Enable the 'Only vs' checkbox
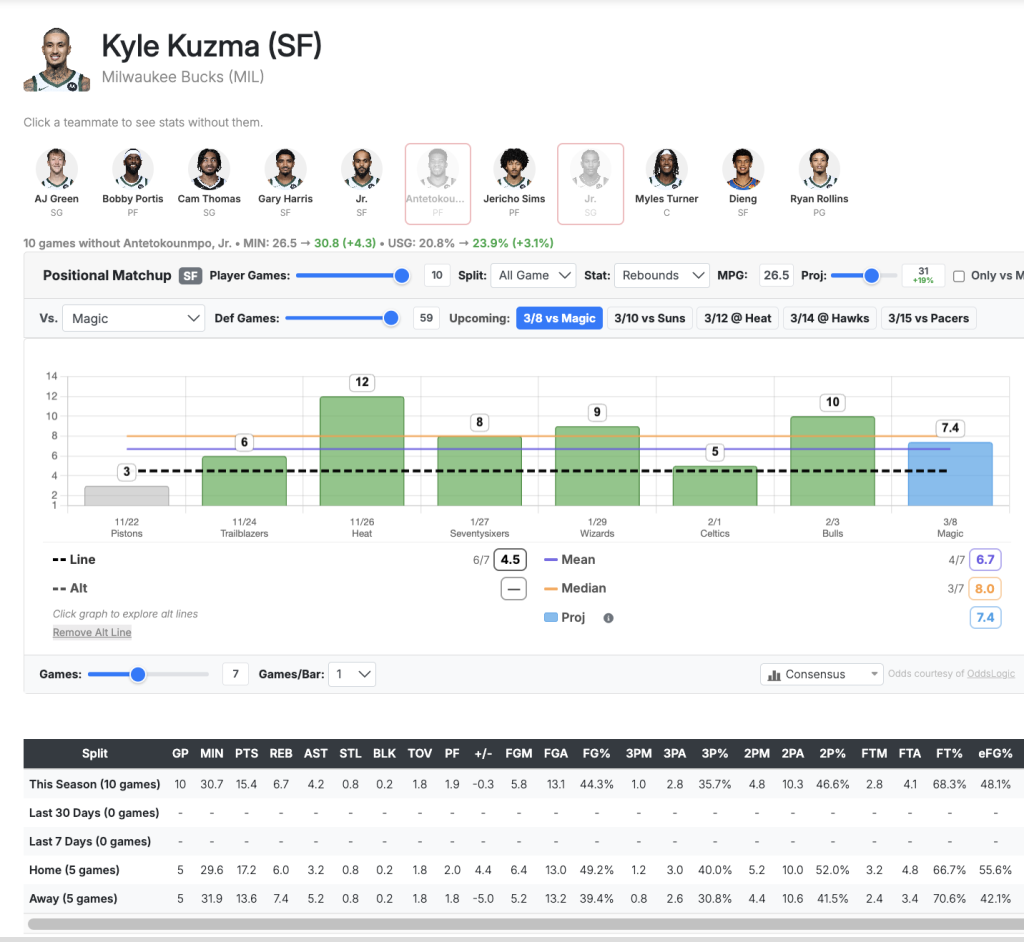Image resolution: width=1024 pixels, height=942 pixels. click(x=959, y=276)
